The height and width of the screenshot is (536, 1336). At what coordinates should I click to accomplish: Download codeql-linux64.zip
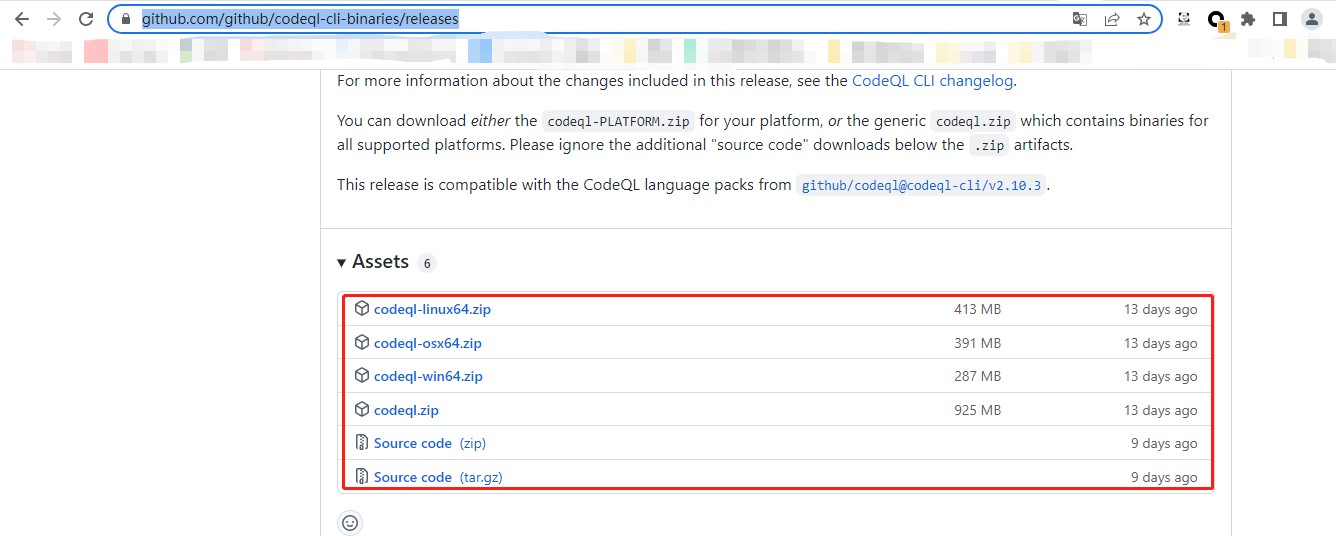432,309
